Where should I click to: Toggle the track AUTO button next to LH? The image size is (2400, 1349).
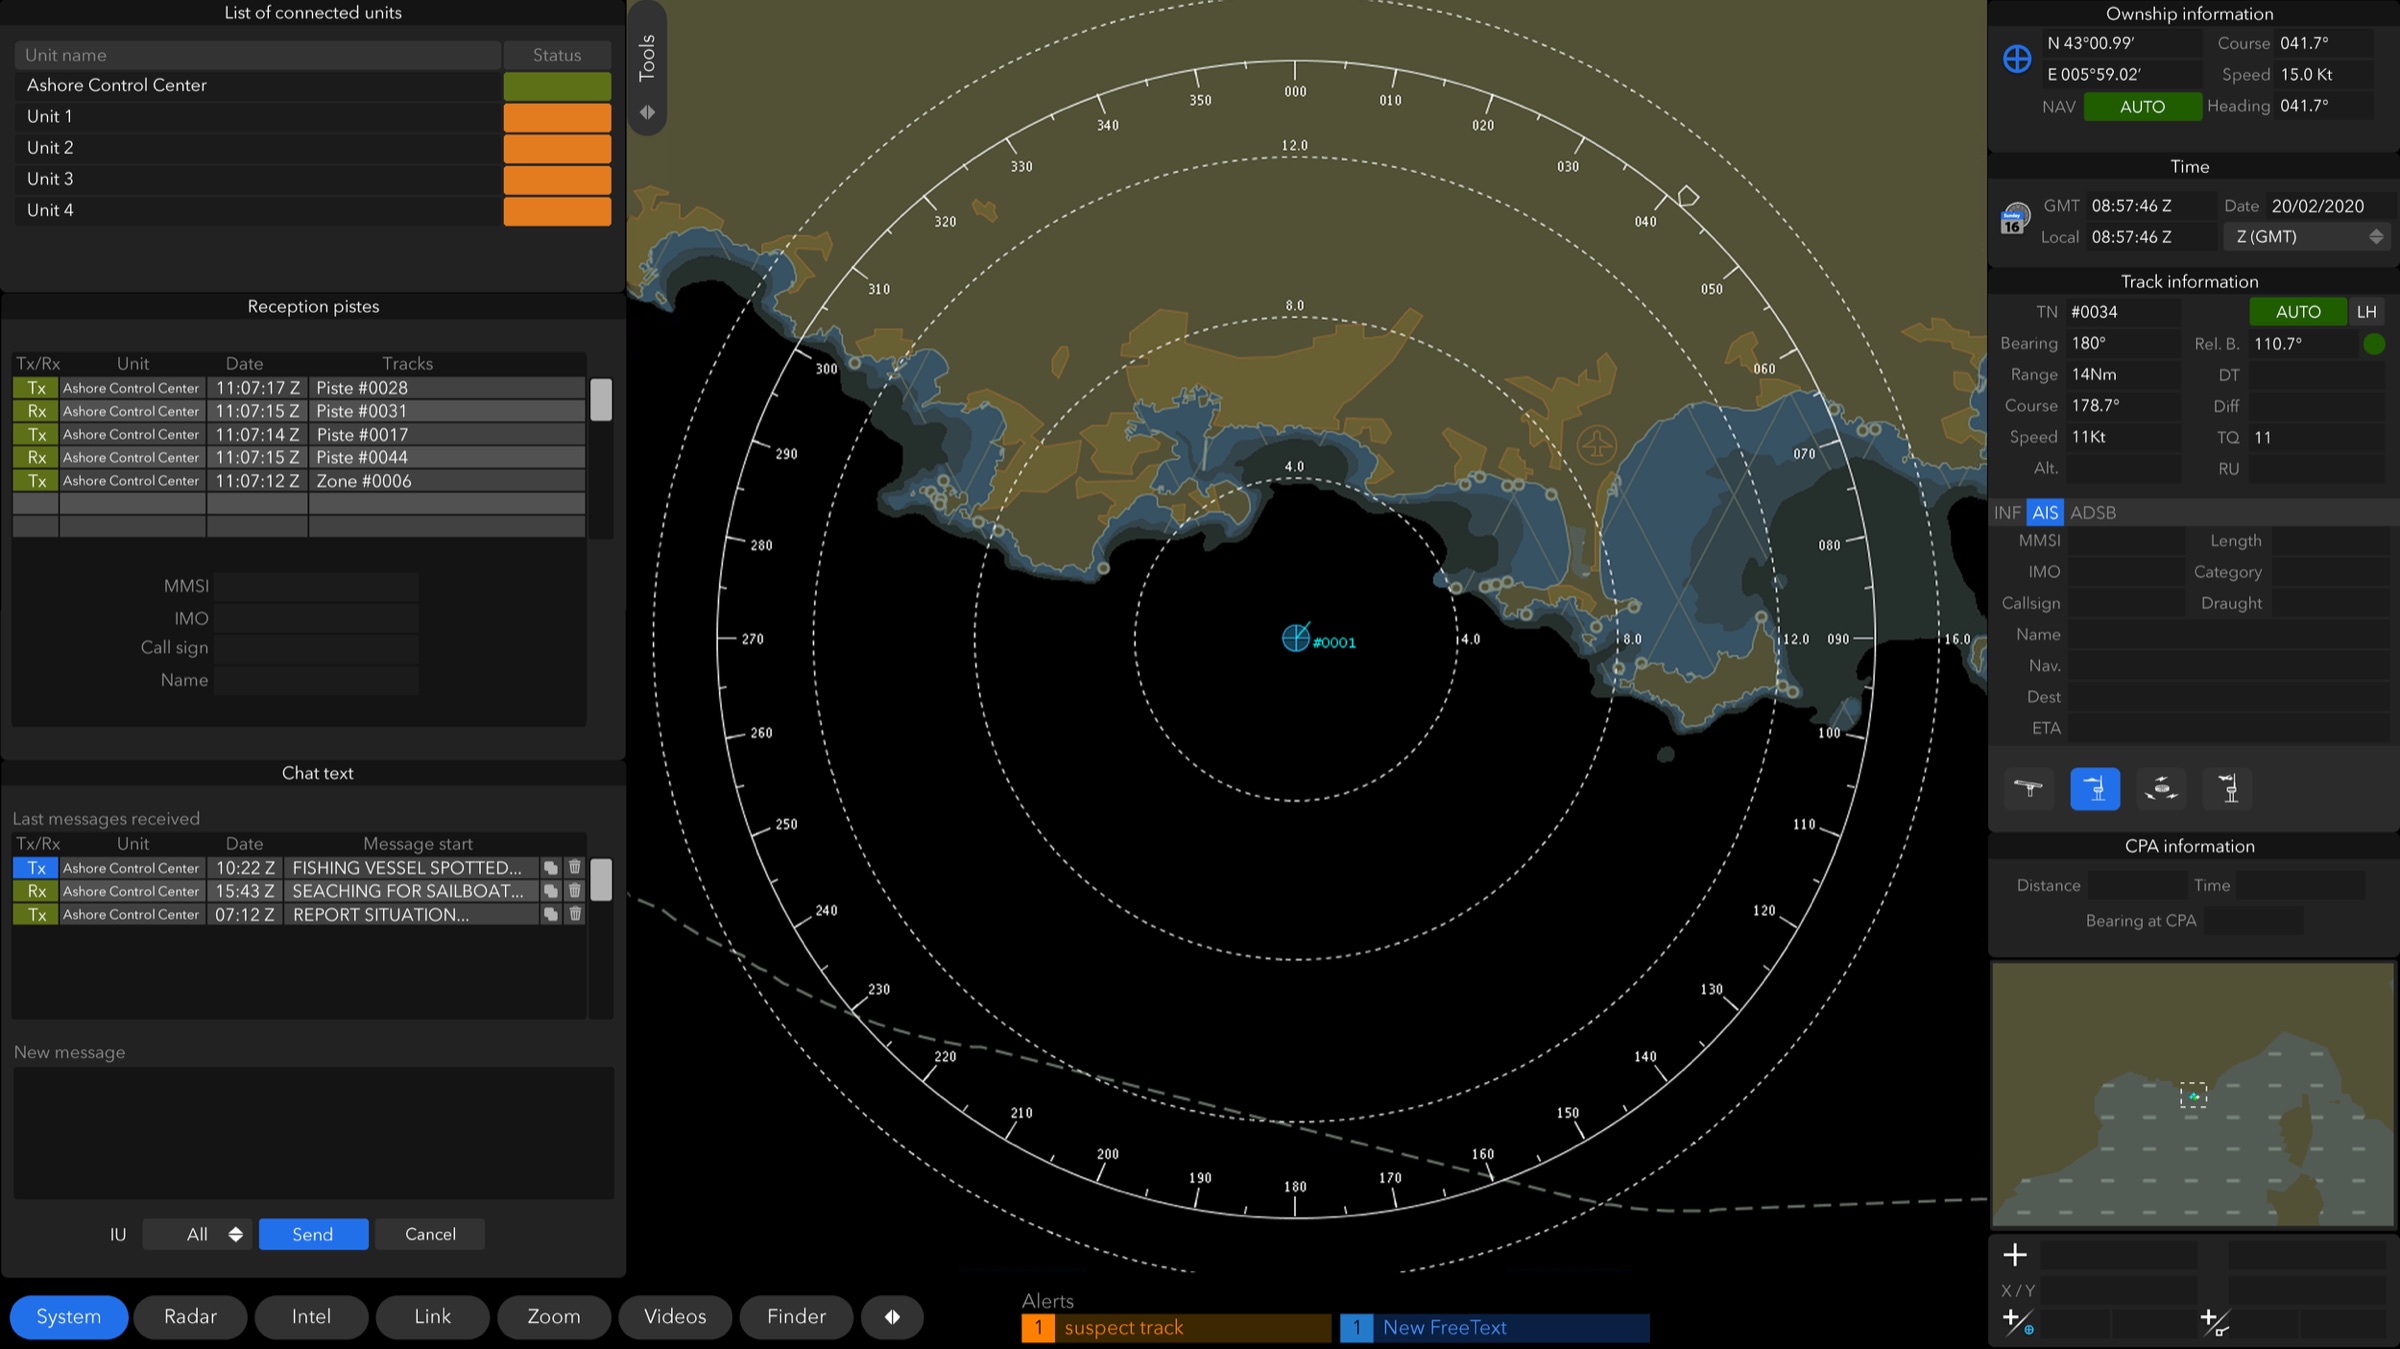2298,312
